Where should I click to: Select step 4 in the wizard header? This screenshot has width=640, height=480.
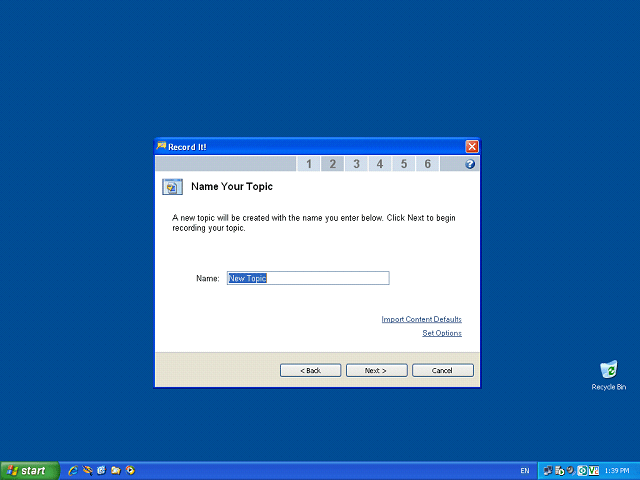tap(380, 164)
